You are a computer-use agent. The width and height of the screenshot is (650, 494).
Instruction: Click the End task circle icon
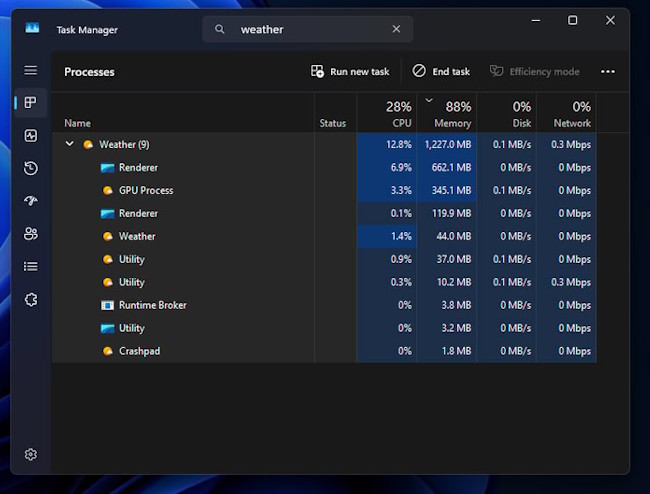point(419,71)
